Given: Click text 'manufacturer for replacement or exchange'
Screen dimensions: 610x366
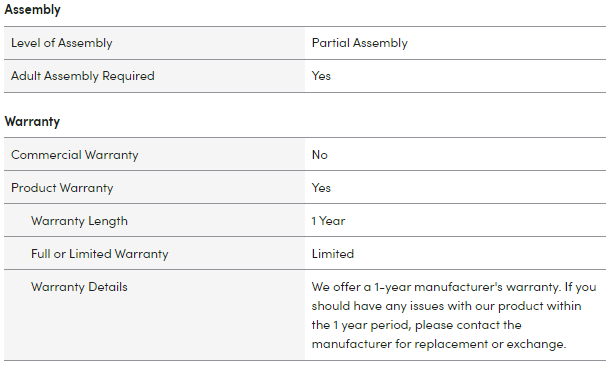Looking at the screenshot, I should coord(437,344).
